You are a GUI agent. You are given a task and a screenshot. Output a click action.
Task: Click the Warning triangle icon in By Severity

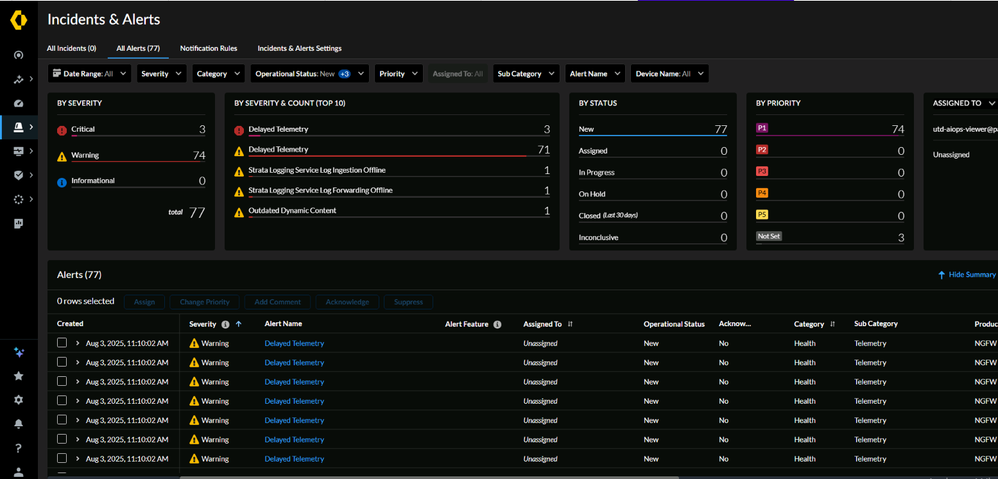point(62,156)
